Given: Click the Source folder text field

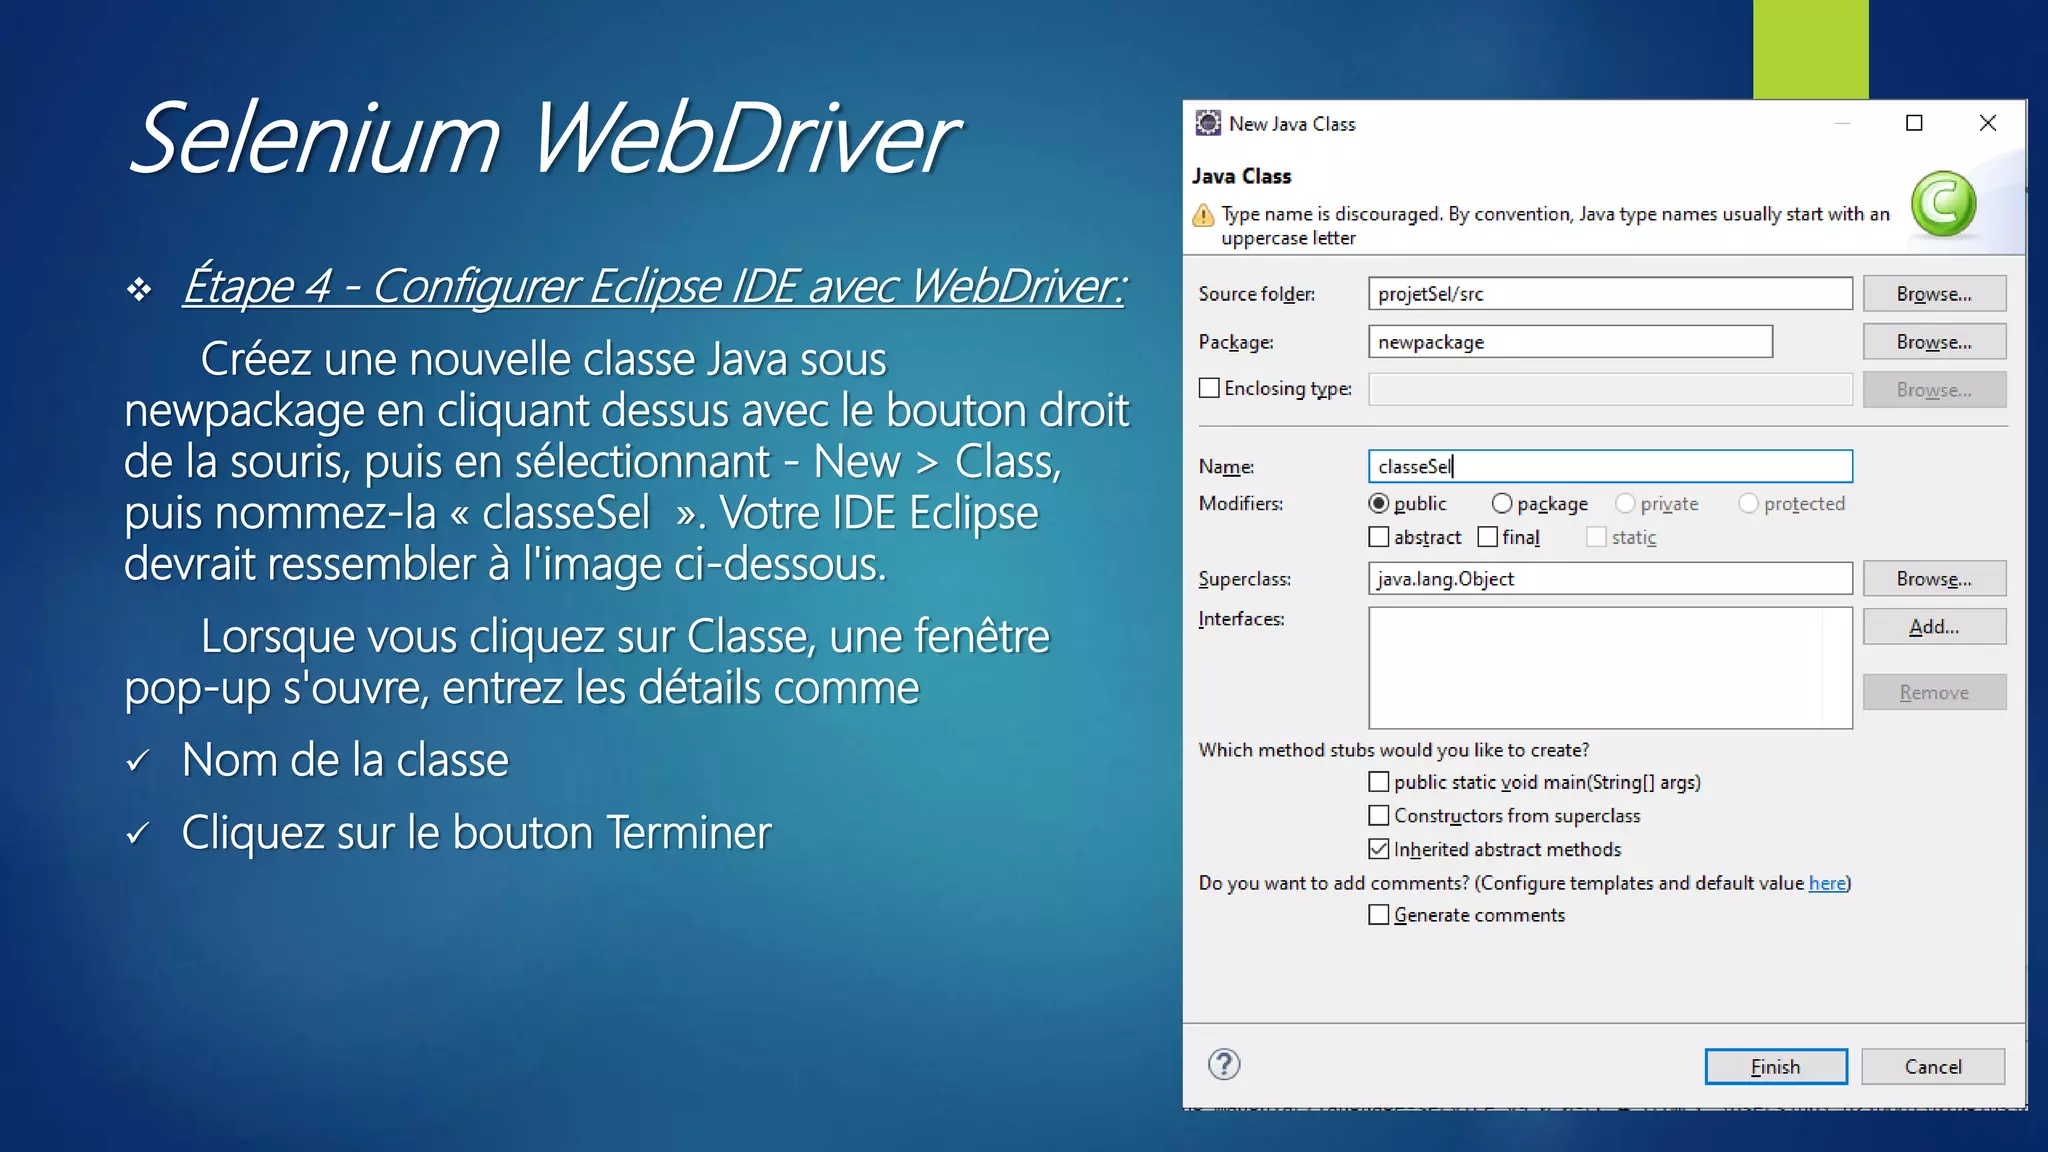Looking at the screenshot, I should 1610,294.
